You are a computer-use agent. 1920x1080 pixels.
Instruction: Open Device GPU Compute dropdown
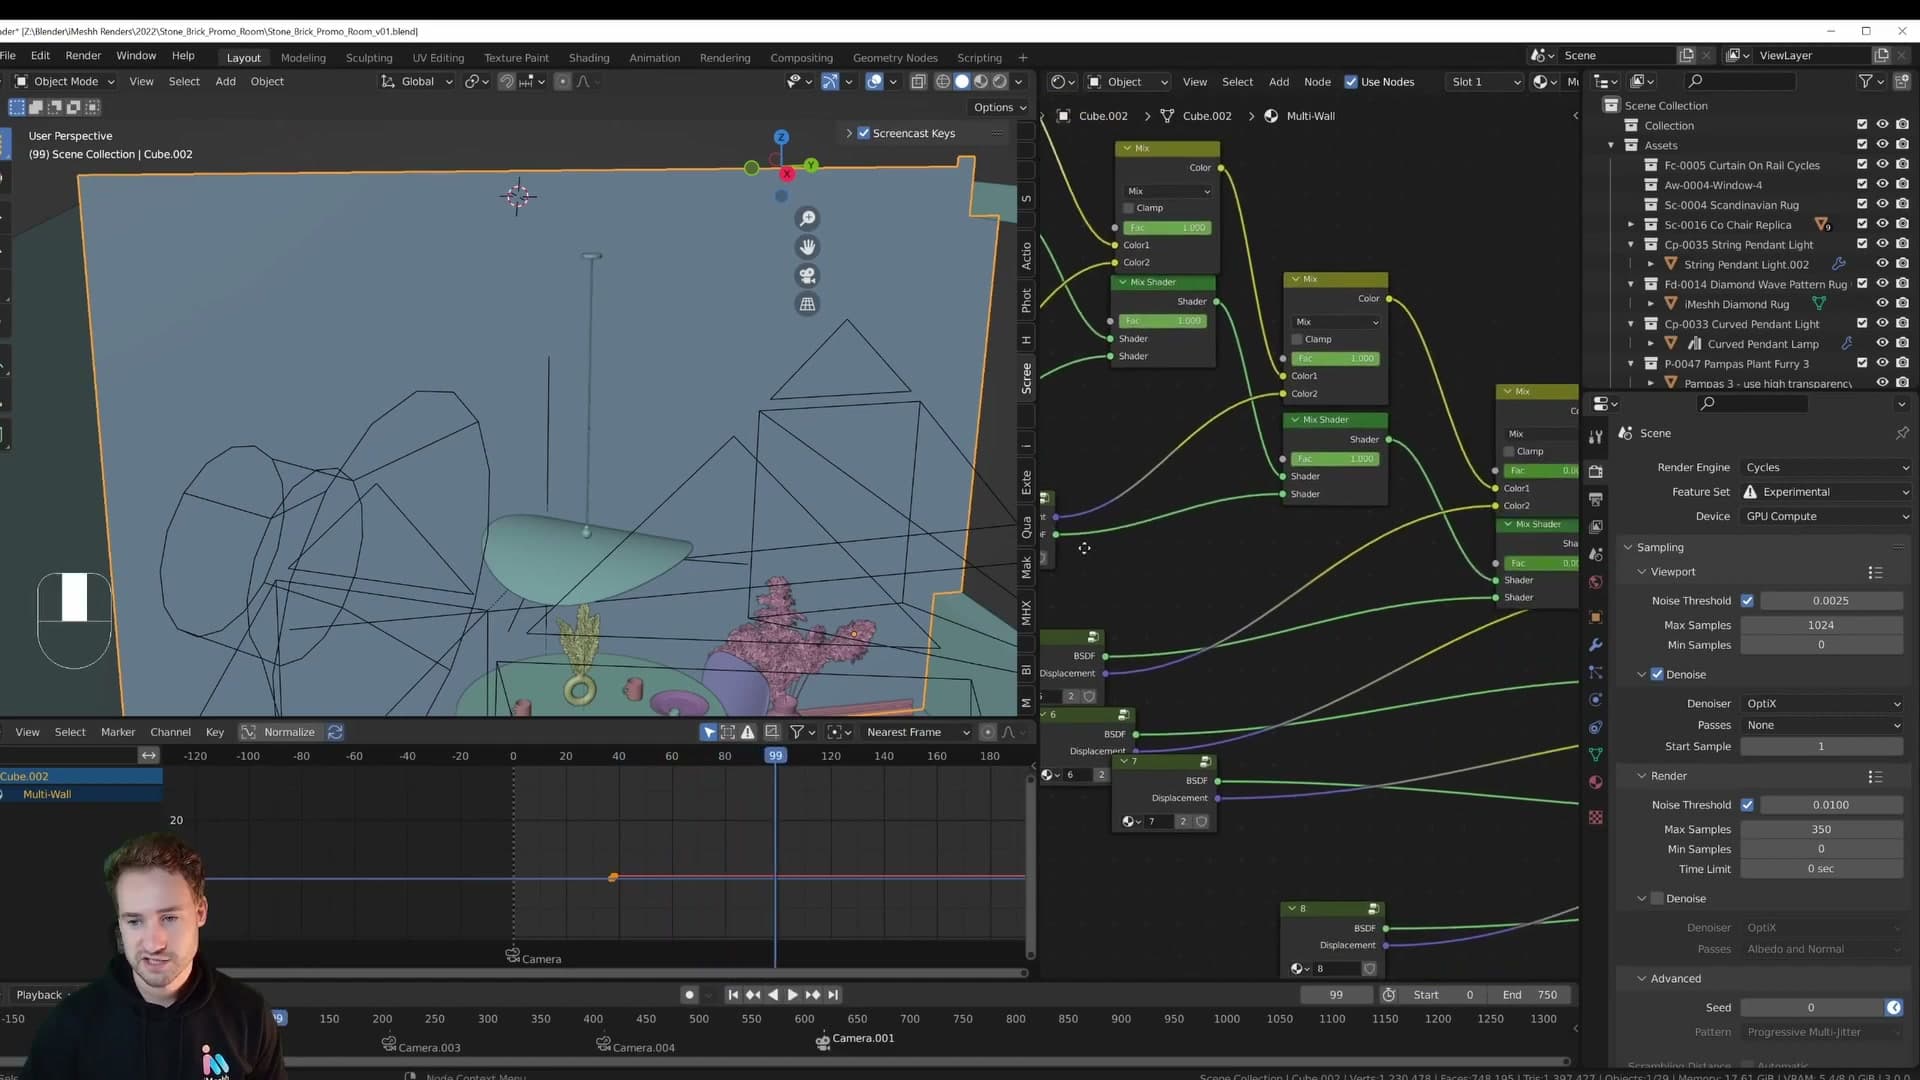tap(1826, 516)
